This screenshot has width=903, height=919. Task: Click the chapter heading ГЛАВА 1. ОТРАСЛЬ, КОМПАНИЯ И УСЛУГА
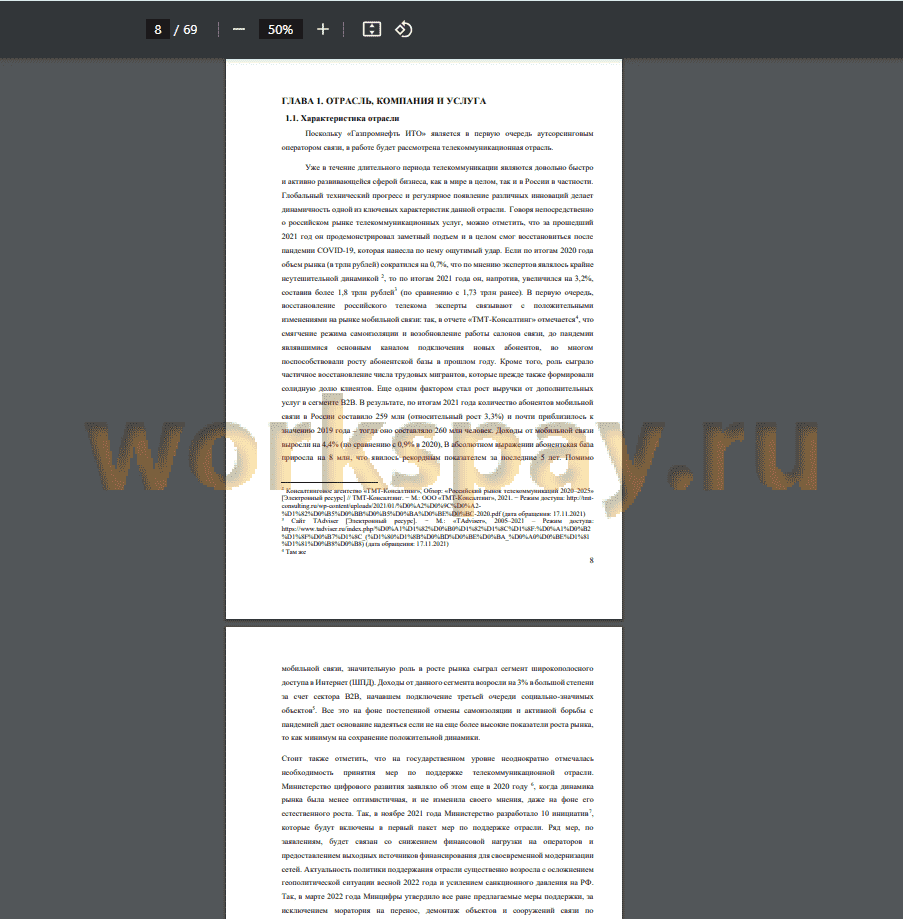point(384,101)
